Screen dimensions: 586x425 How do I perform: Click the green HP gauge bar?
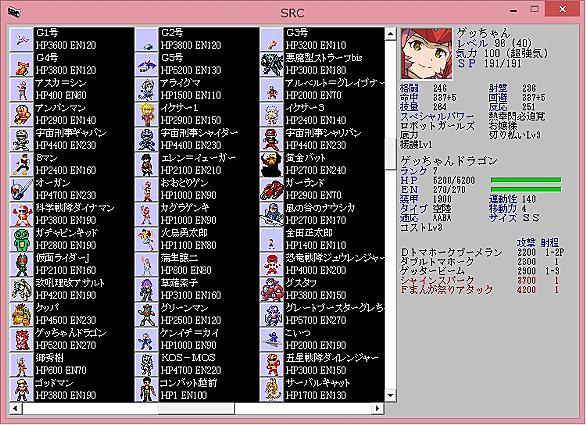[526, 180]
